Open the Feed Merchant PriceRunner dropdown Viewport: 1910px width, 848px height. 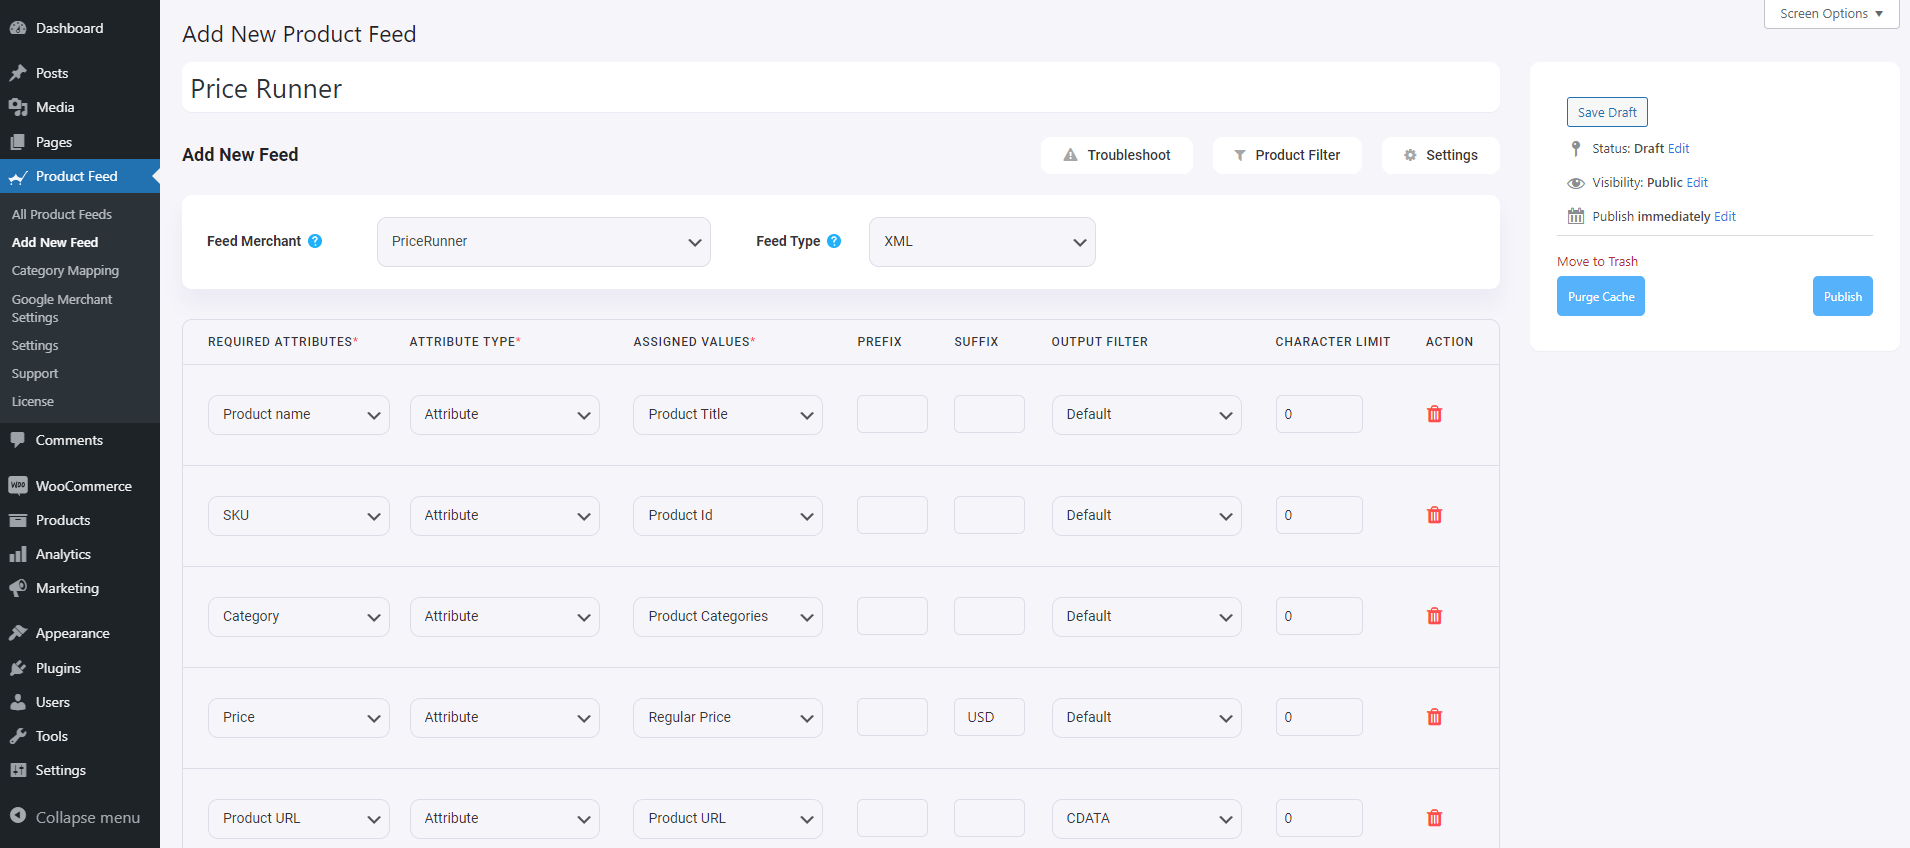[543, 242]
